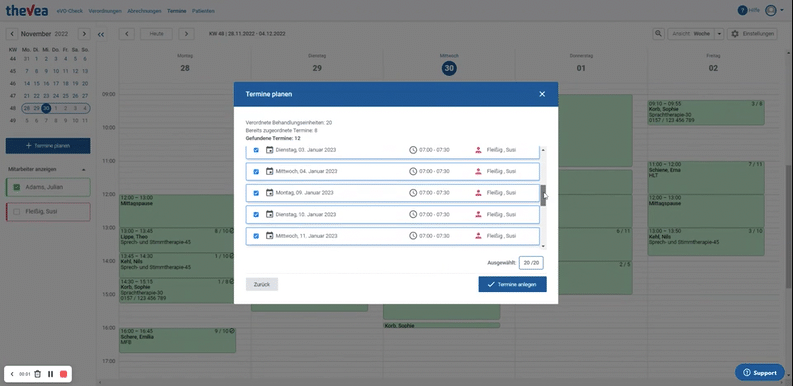The width and height of the screenshot is (793, 386).
Task: Go to previous week in calendar toolbar
Action: point(126,34)
